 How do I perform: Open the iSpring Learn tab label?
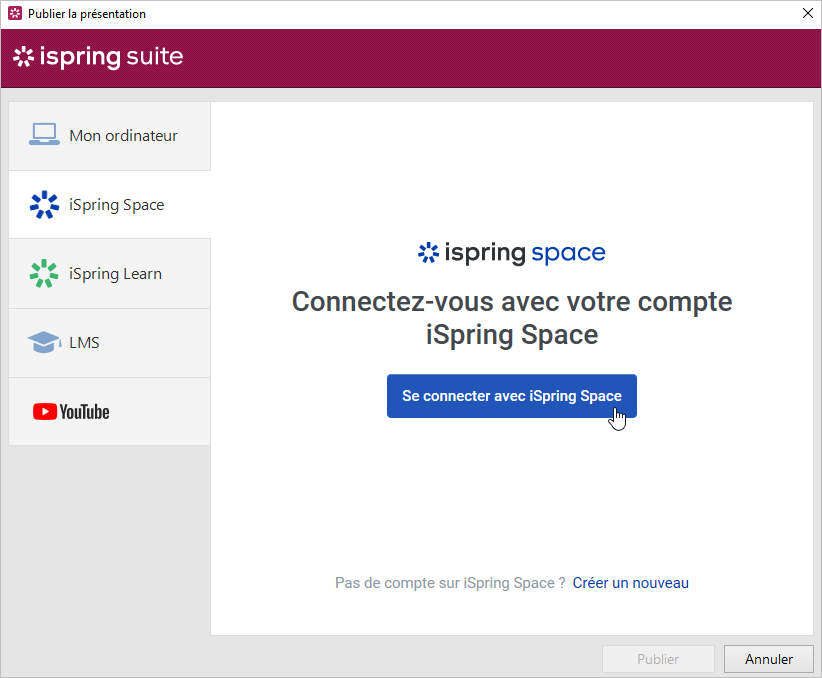click(115, 274)
